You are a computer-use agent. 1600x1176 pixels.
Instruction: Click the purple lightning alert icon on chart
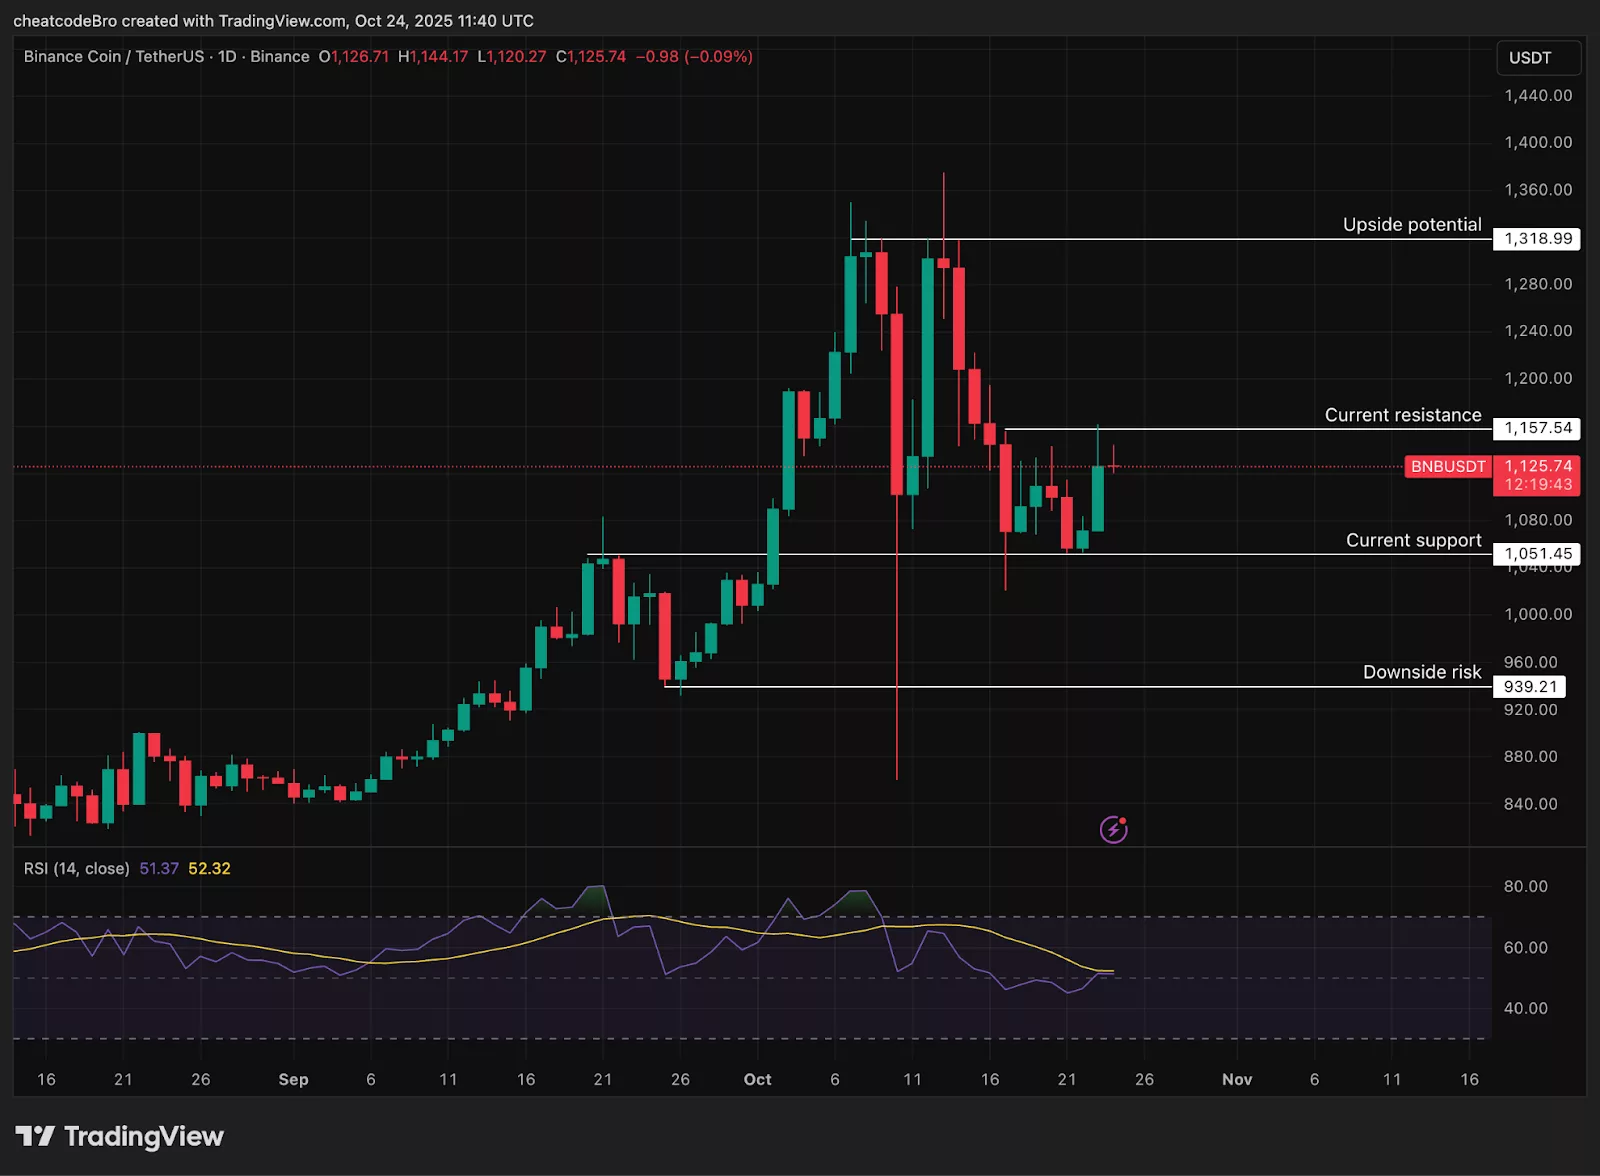point(1114,828)
